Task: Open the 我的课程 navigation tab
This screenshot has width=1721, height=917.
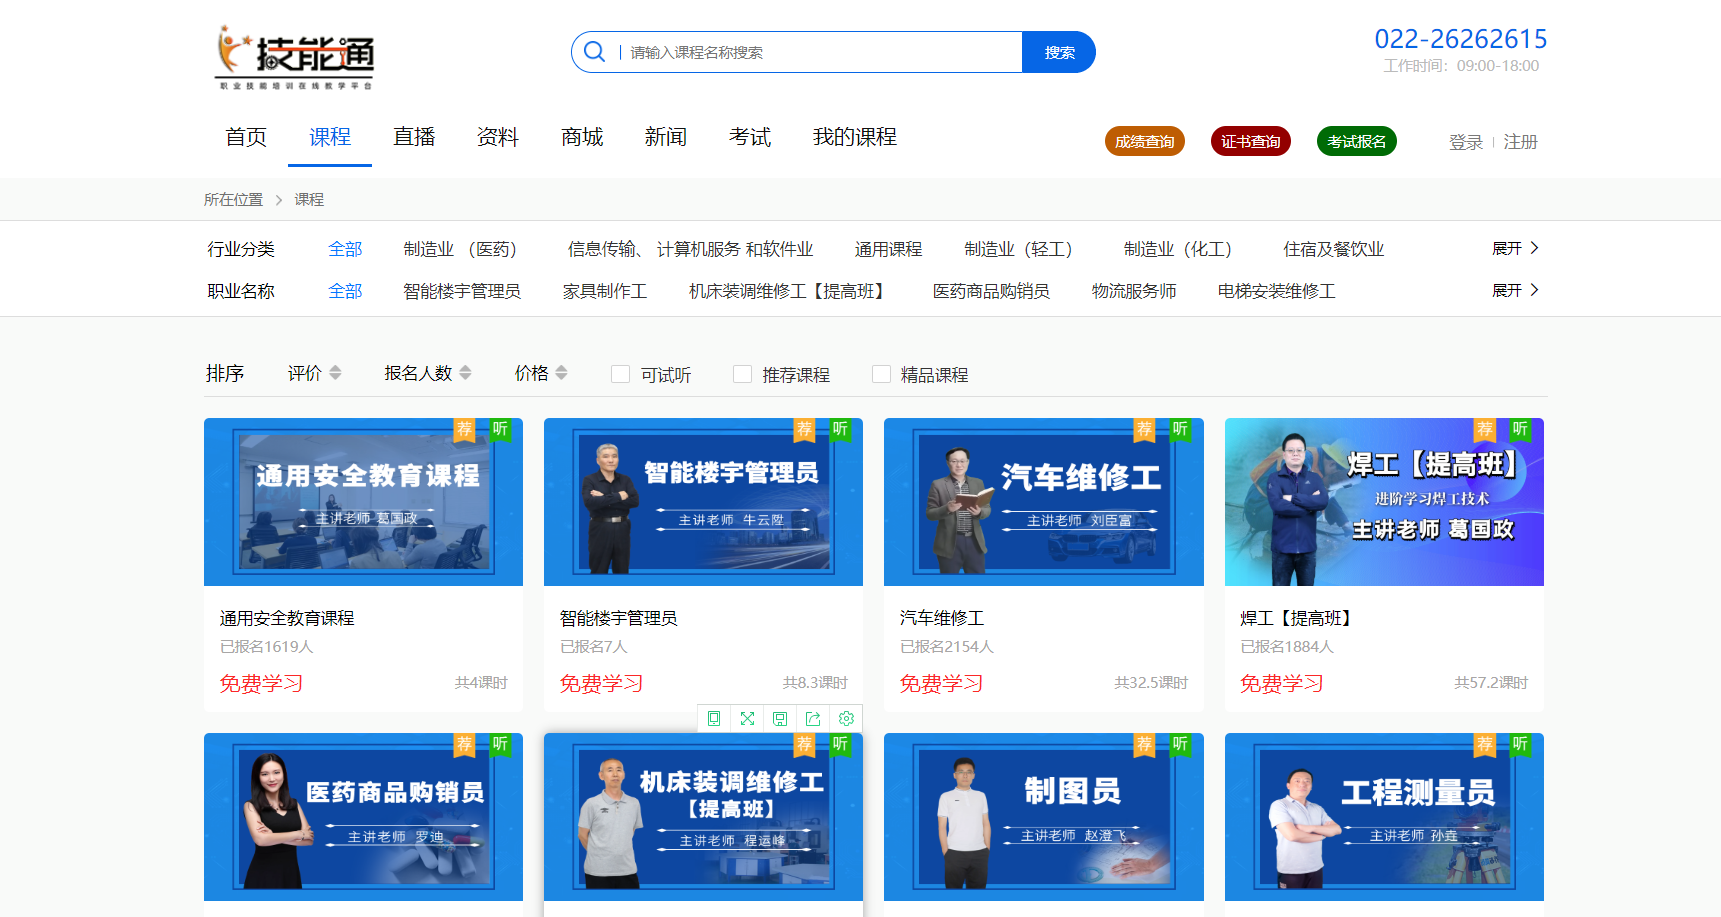Action: (854, 137)
